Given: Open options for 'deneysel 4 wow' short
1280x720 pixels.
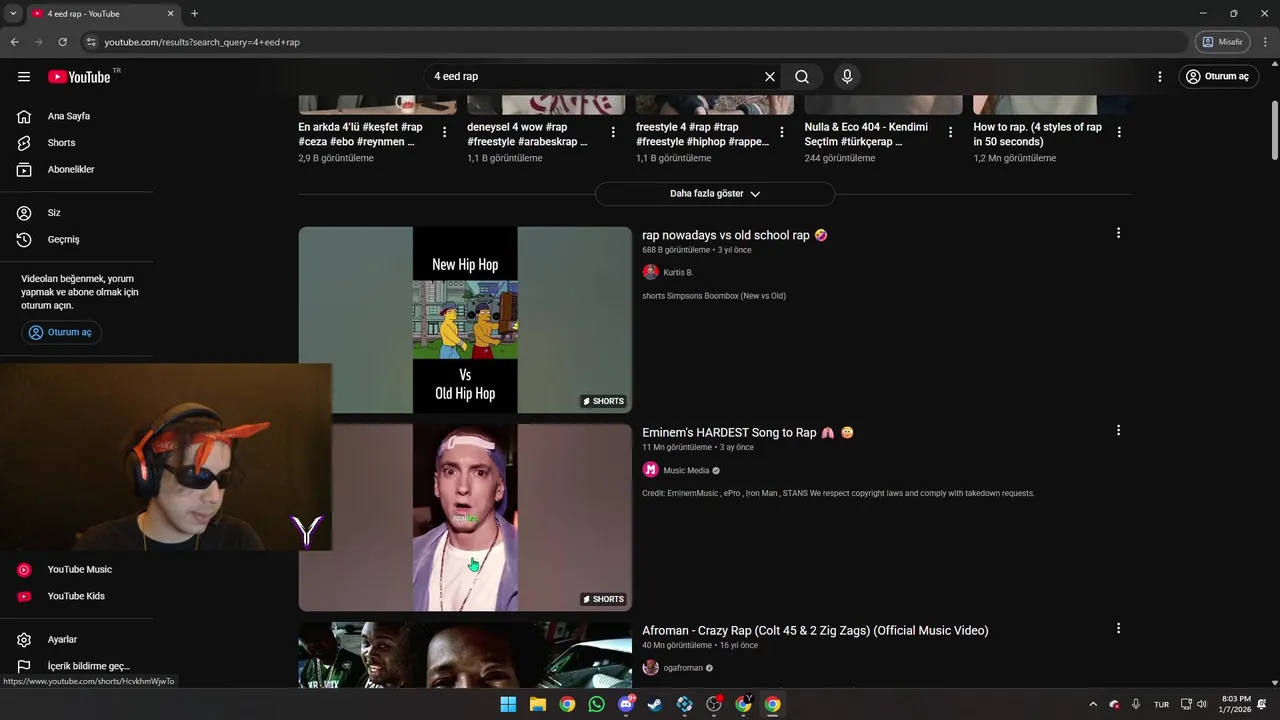Looking at the screenshot, I should coord(613,132).
